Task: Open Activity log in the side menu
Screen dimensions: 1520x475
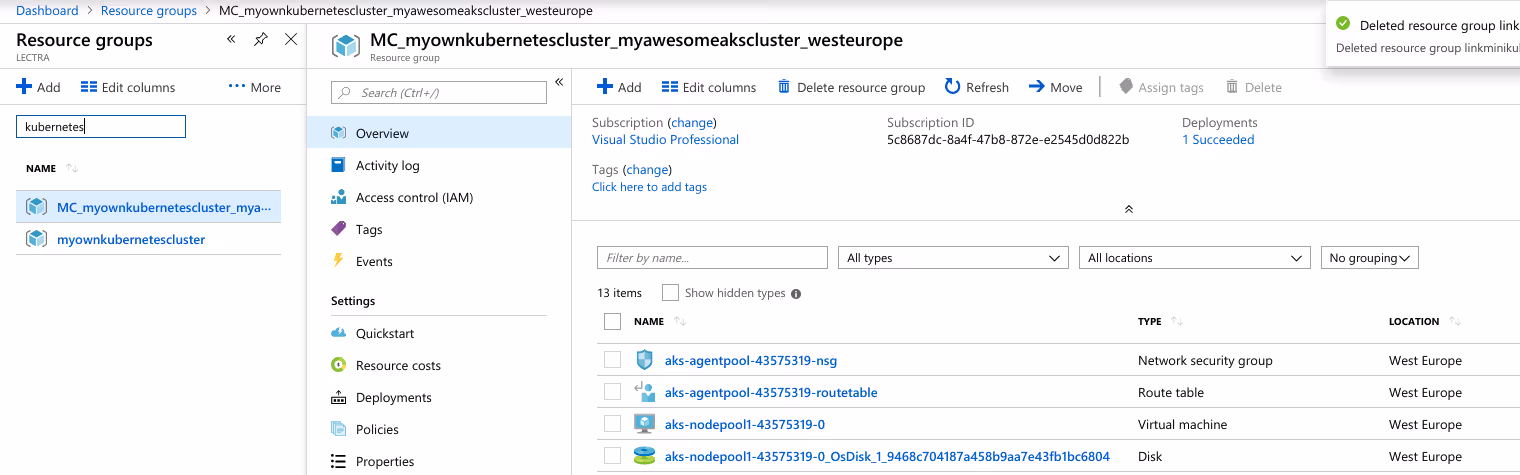Action: [387, 166]
